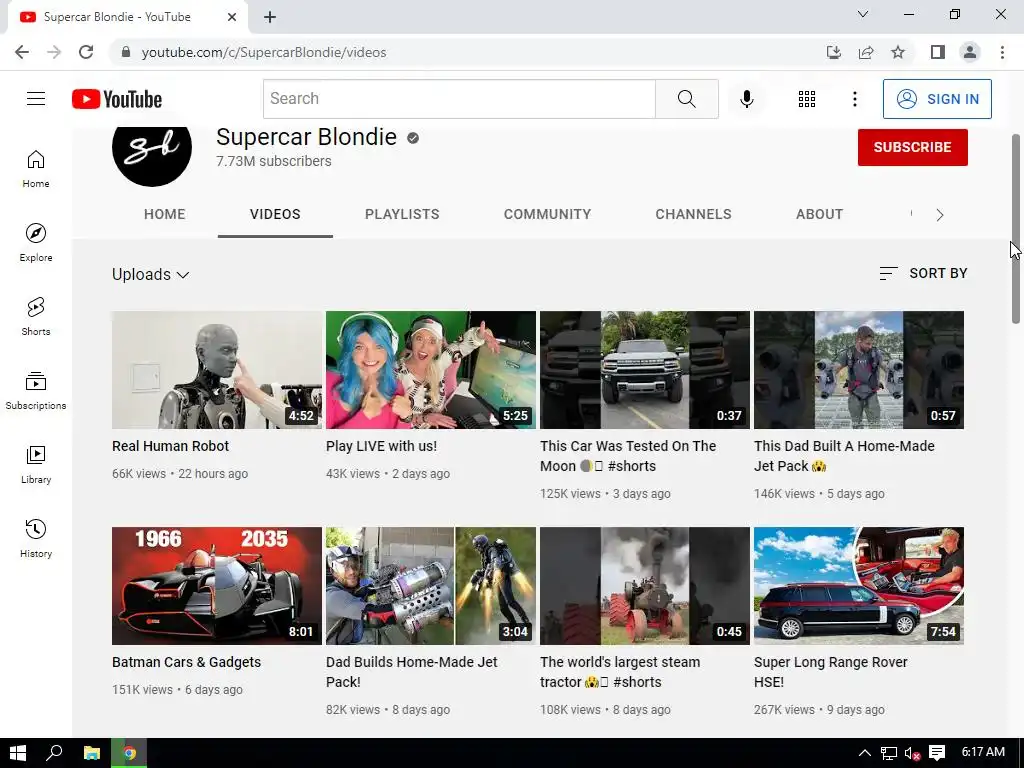Open Super Long Range Rover HSE! title
The height and width of the screenshot is (768, 1024).
[x=830, y=672]
